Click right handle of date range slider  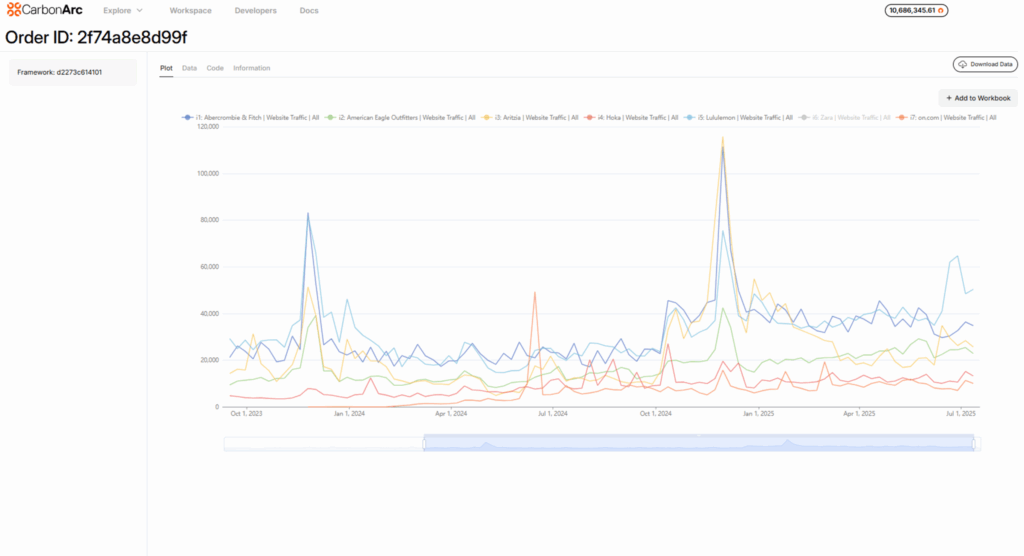(x=974, y=444)
